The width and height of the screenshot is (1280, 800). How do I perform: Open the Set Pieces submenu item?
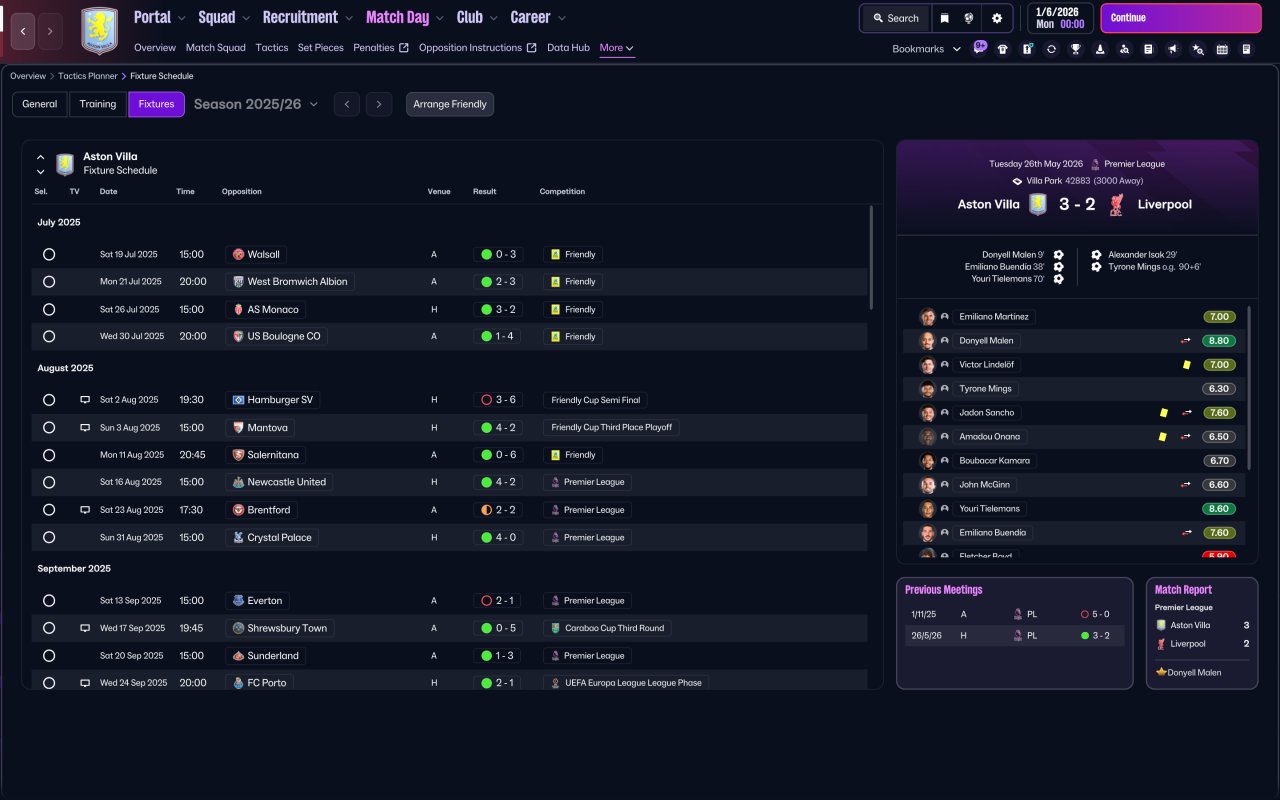coord(321,48)
